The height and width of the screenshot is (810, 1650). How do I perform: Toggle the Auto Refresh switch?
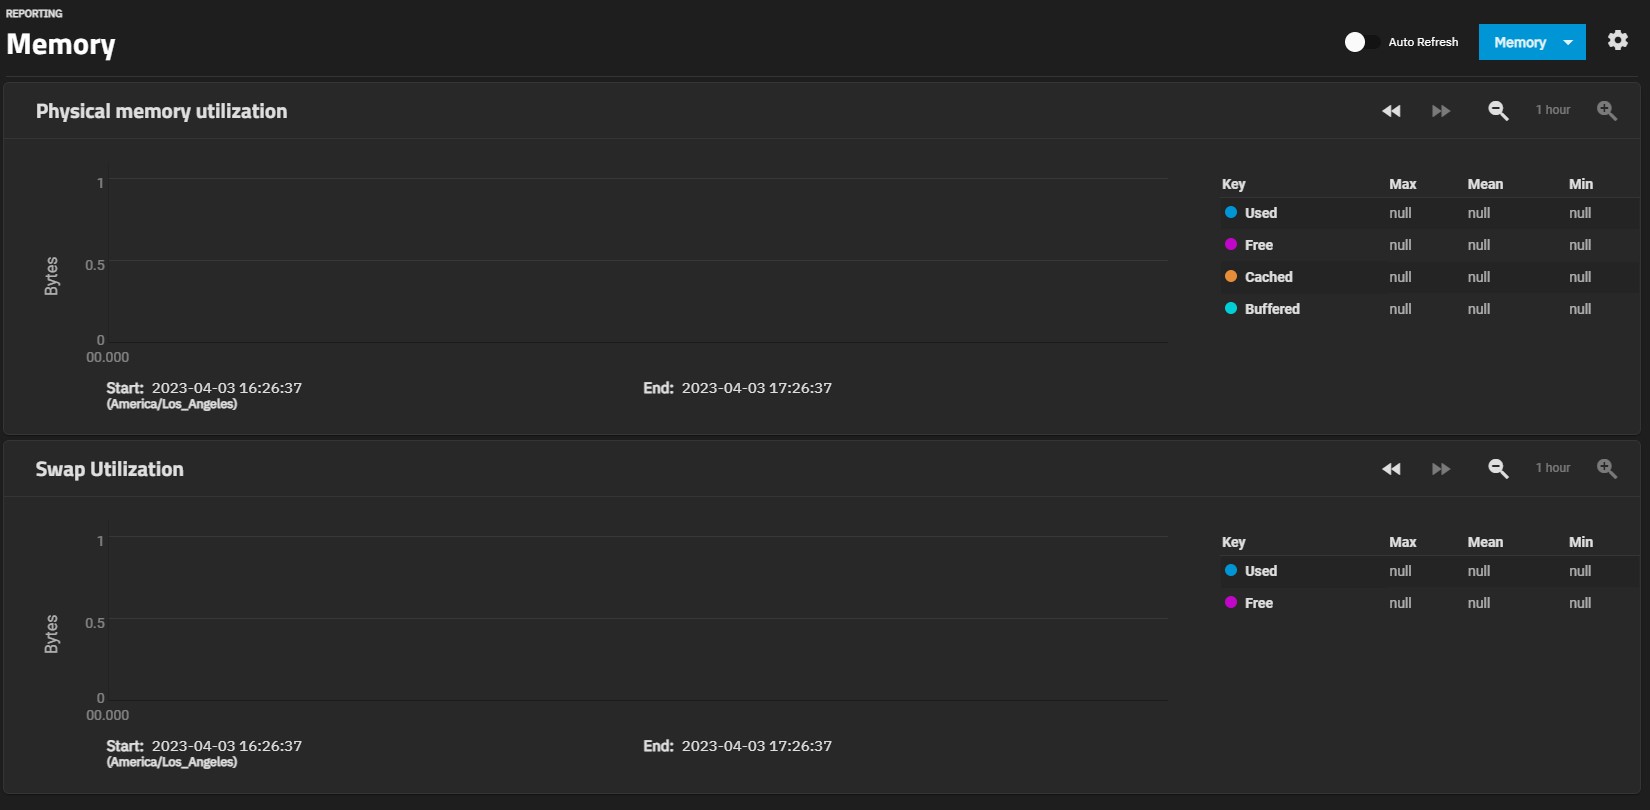coord(1362,42)
